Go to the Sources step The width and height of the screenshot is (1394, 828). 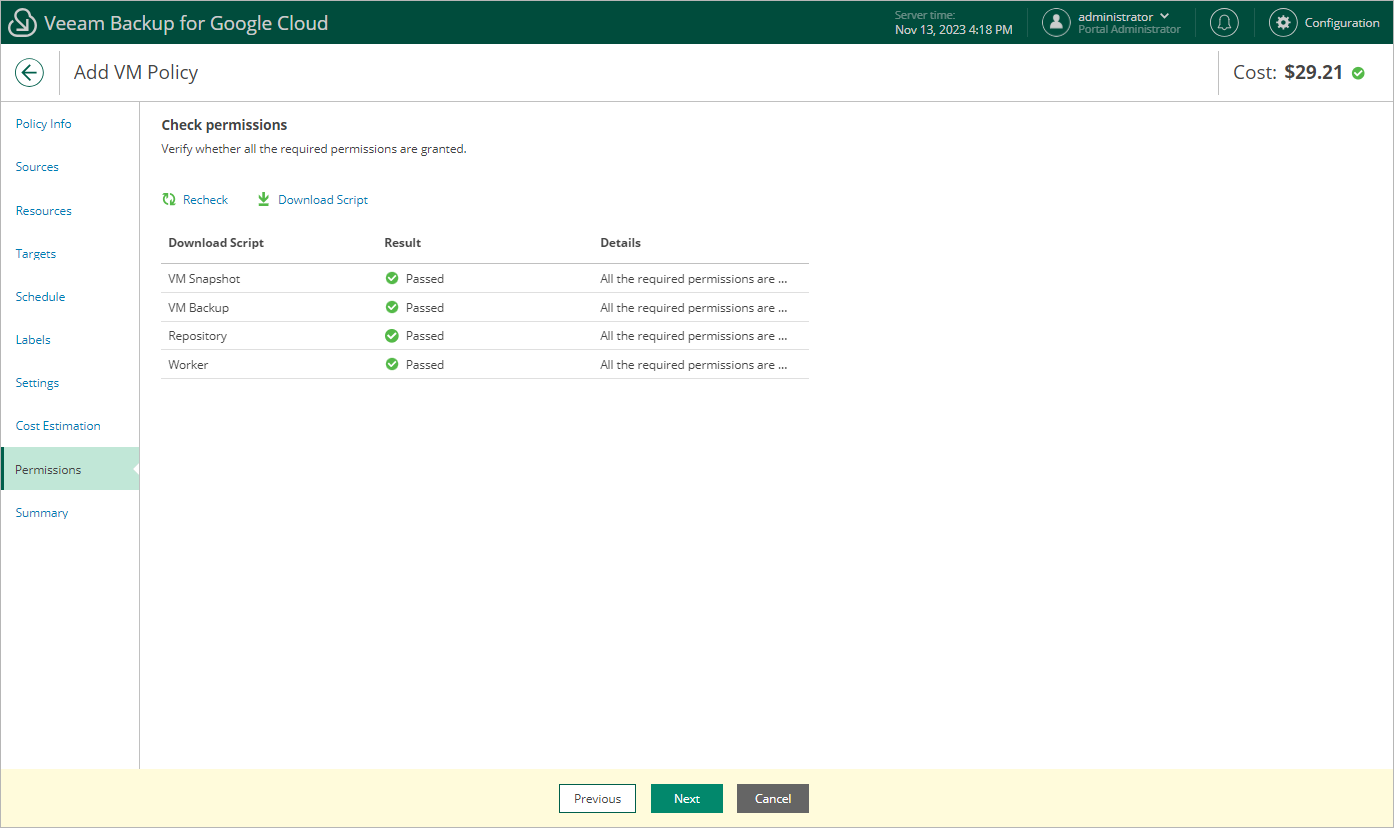(x=37, y=167)
